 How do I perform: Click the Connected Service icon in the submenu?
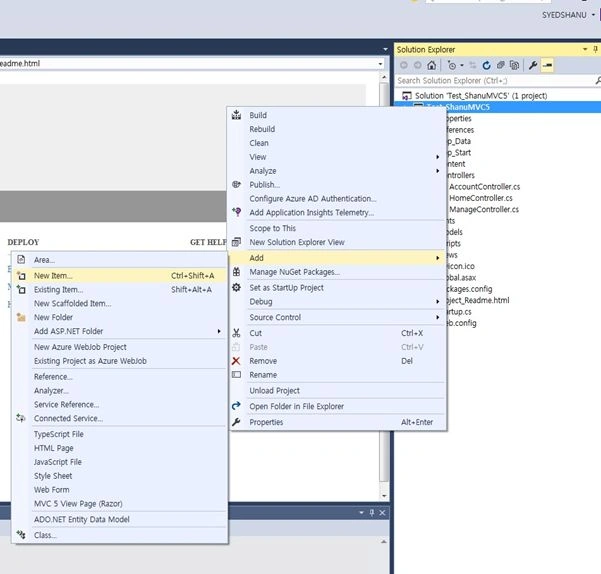21,418
